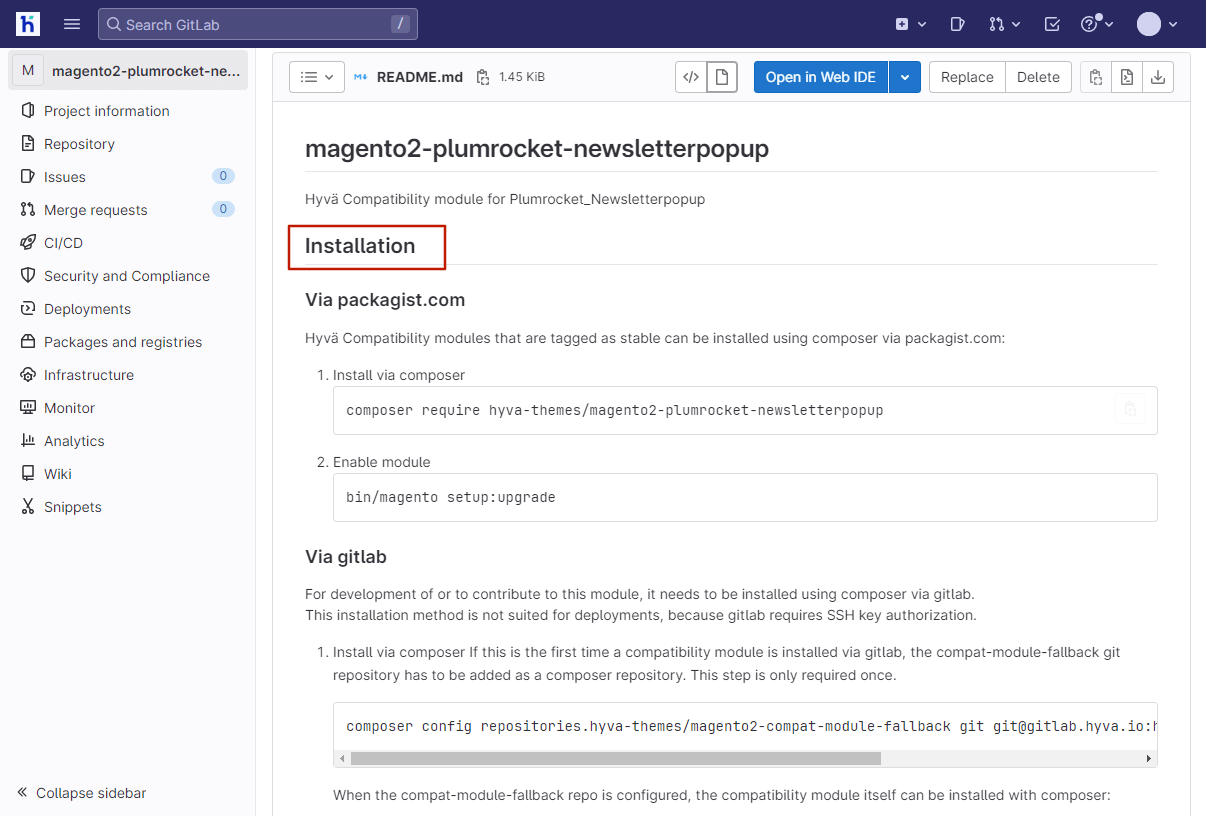Viewport: 1206px width, 816px height.
Task: Click the 'composer config repositories' code line
Action: tap(751, 726)
